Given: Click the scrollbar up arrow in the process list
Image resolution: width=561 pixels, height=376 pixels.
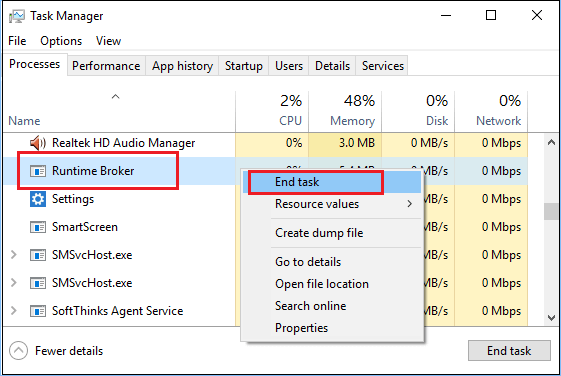Looking at the screenshot, I should tap(551, 142).
